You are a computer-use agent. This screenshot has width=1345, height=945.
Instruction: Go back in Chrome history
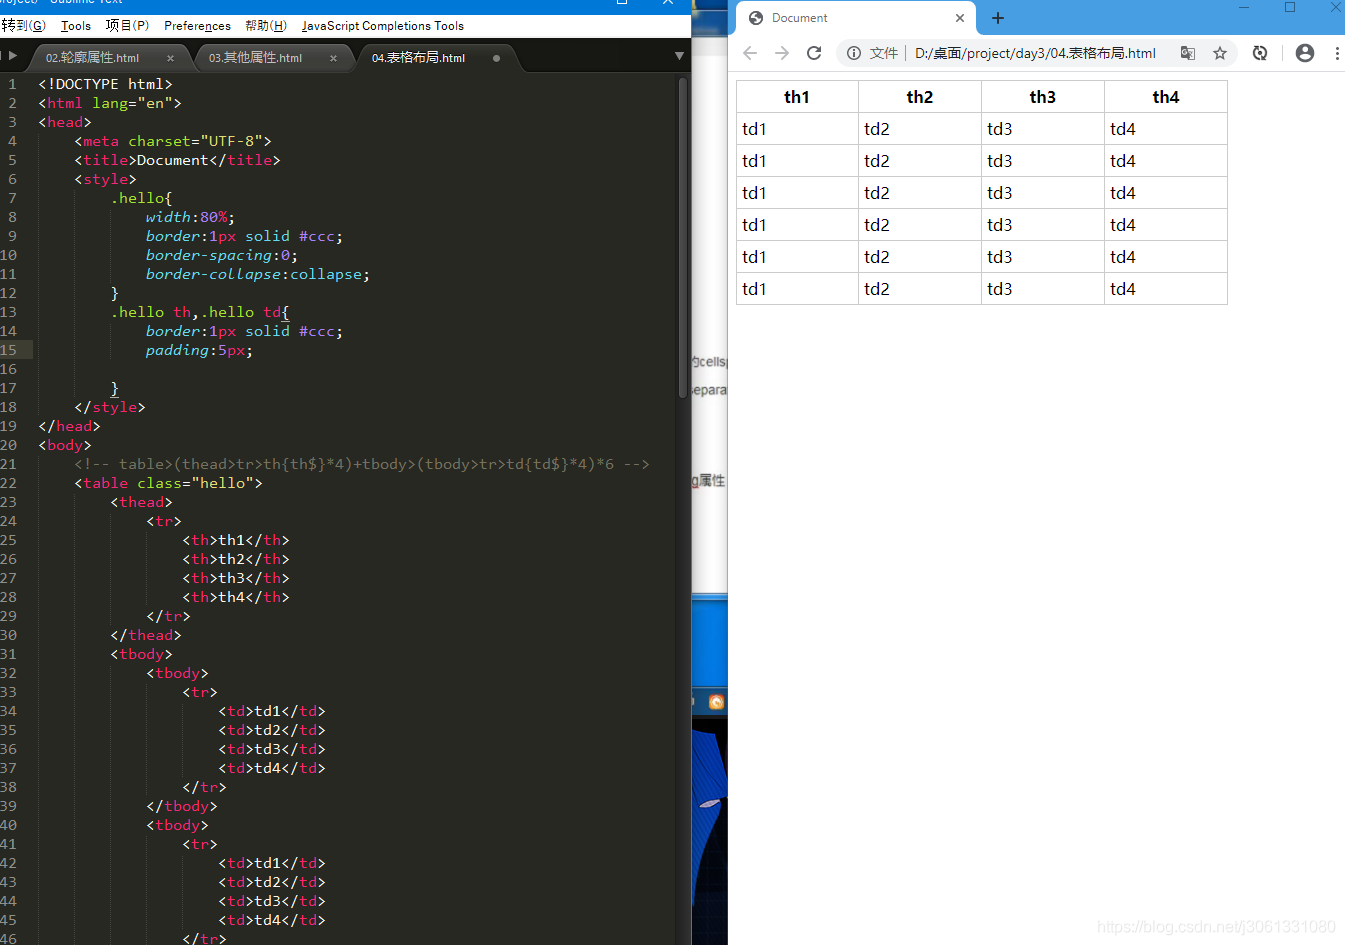(x=750, y=53)
